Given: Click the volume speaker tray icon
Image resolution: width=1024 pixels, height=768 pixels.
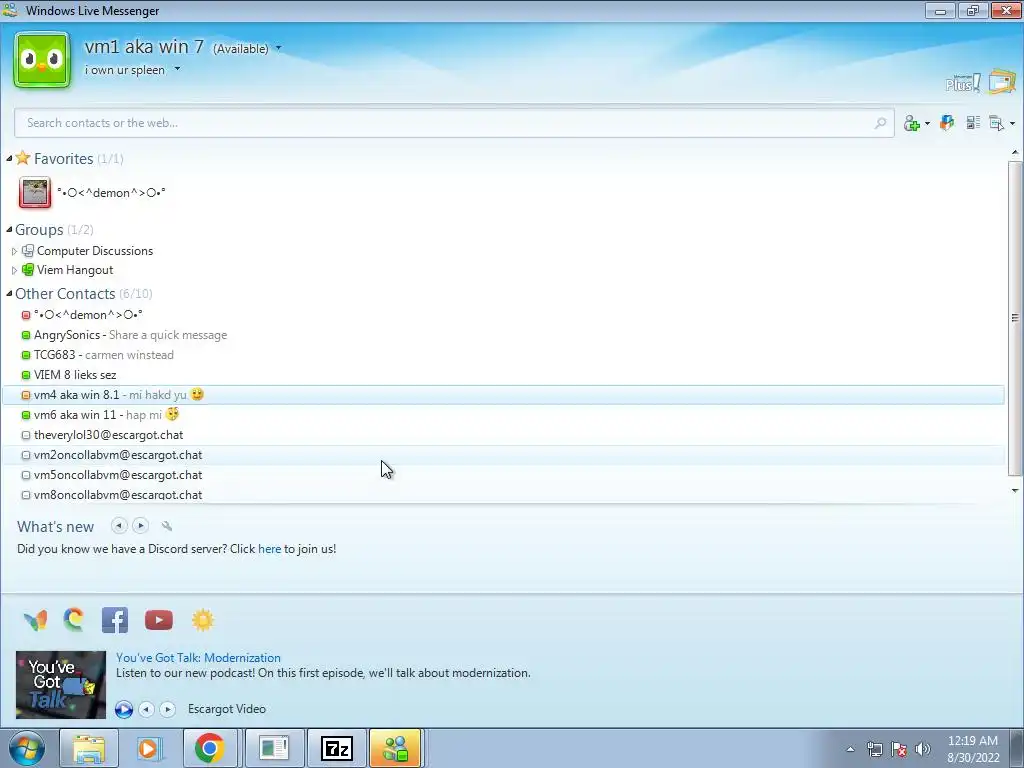Looking at the screenshot, I should (923, 748).
